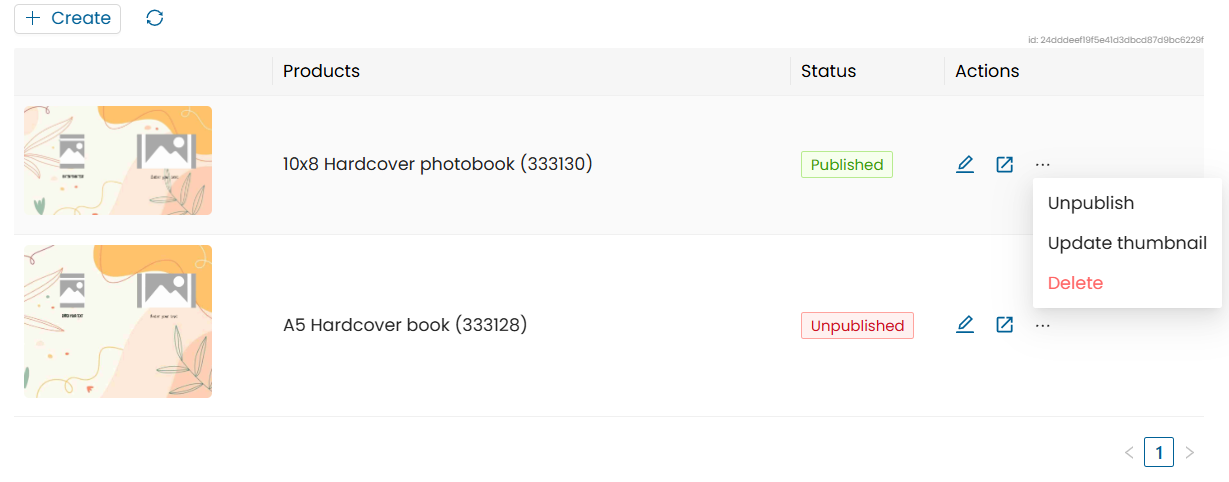The image size is (1229, 482).
Task: Click the A5 Hardcover book (333128) name
Action: tap(405, 325)
